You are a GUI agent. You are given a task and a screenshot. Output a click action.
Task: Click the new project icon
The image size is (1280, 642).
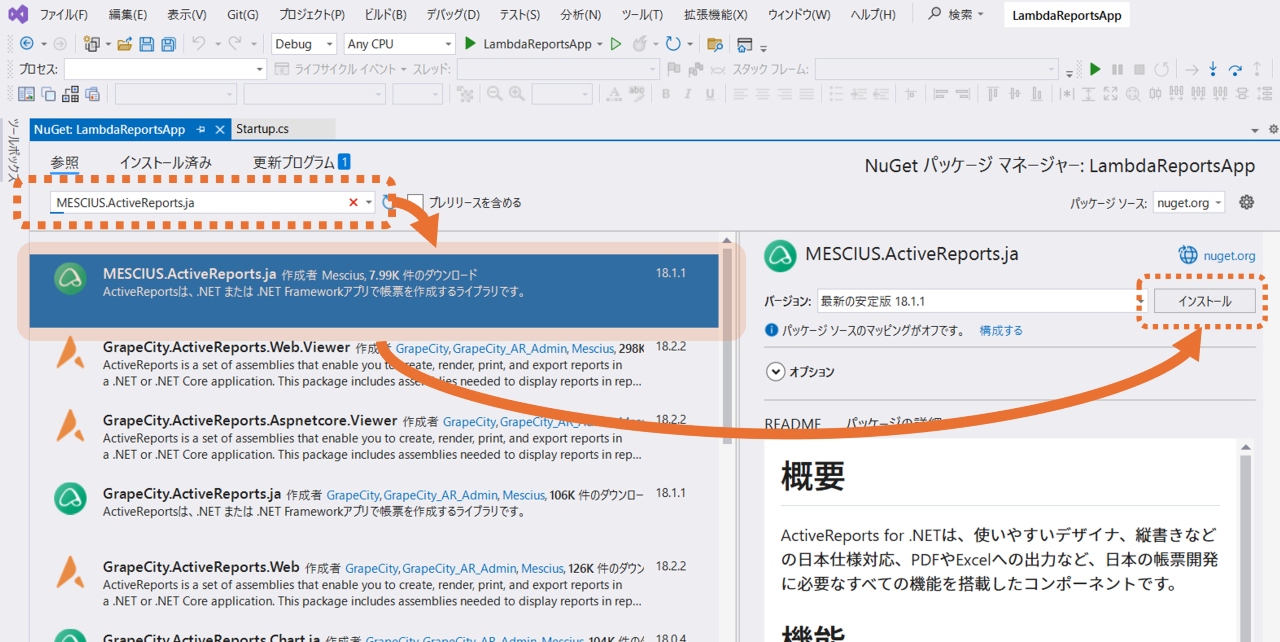click(x=92, y=44)
